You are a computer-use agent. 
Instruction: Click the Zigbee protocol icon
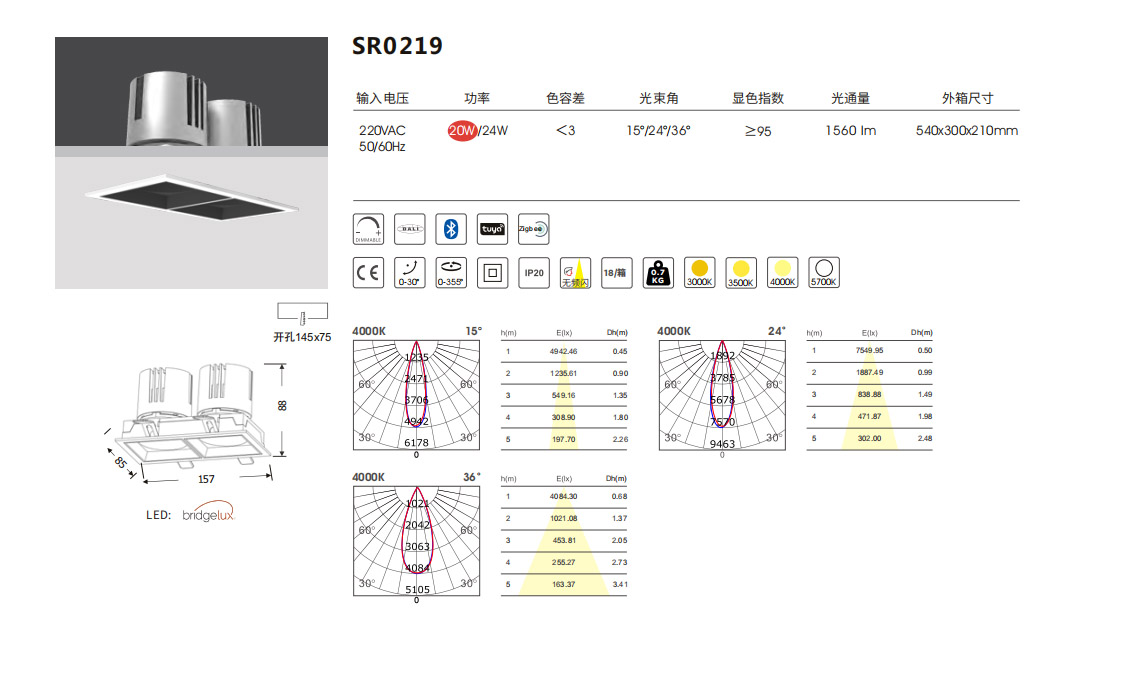click(533, 229)
